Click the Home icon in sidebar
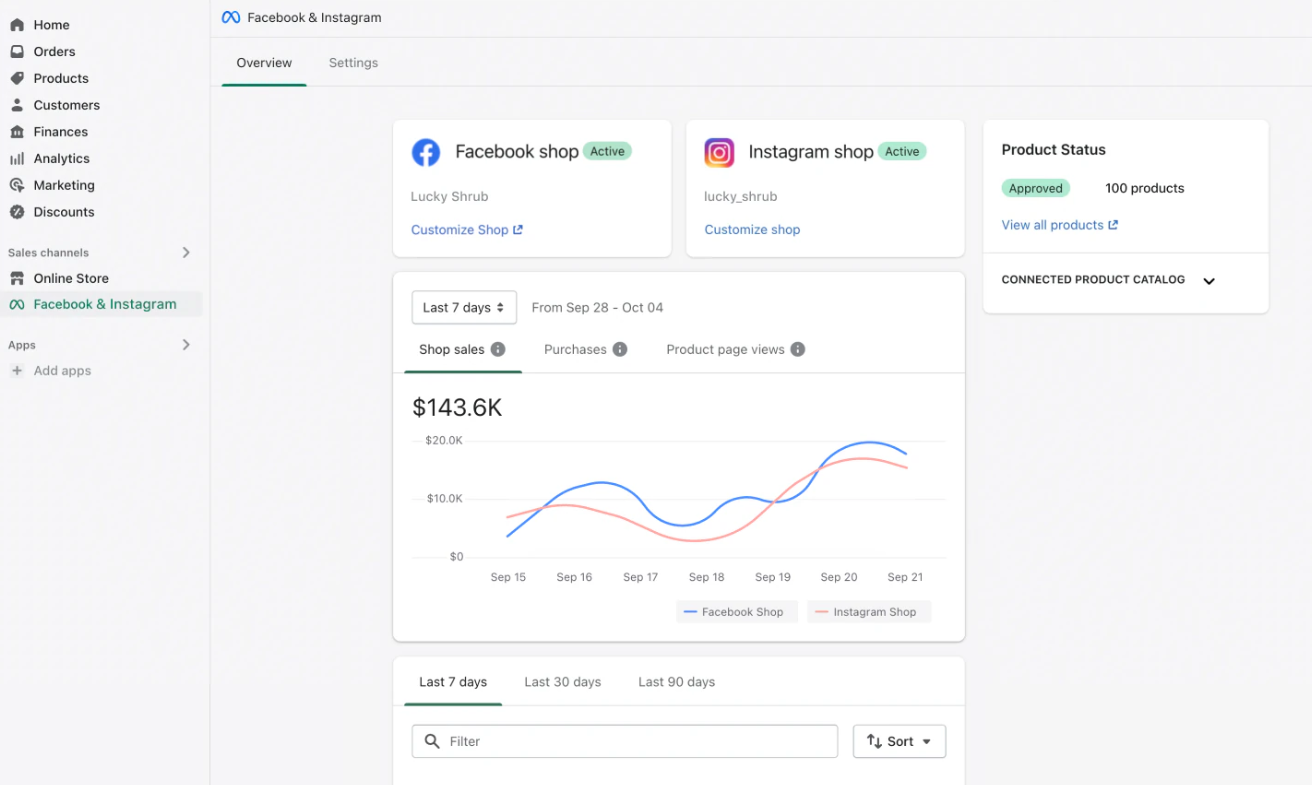Screen dimensions: 1312x785 click(17, 25)
